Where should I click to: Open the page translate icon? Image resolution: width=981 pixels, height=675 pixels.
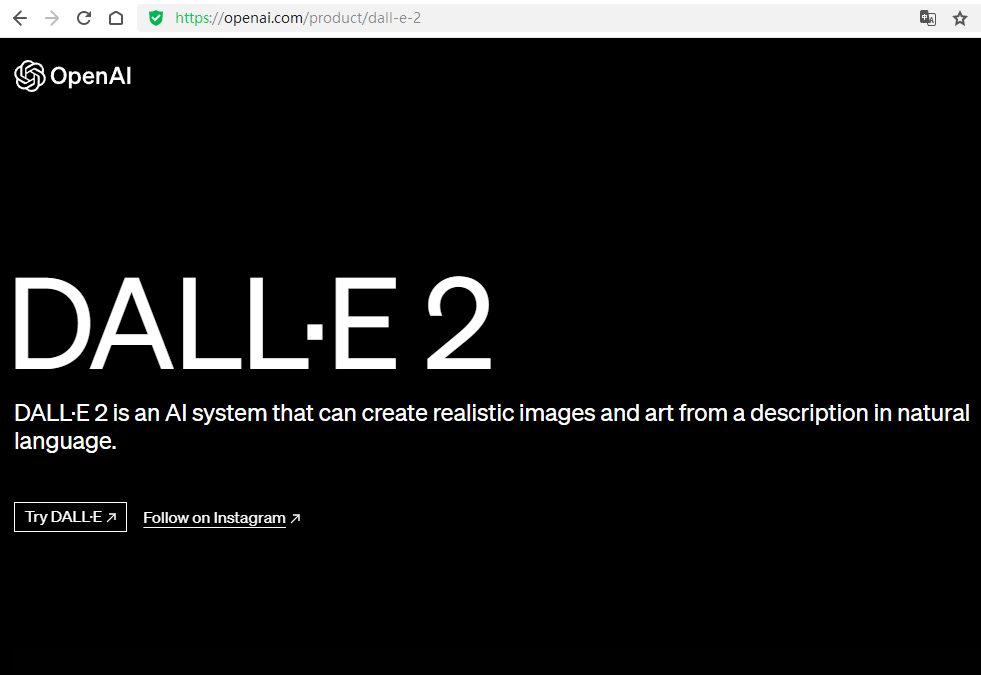click(x=928, y=18)
